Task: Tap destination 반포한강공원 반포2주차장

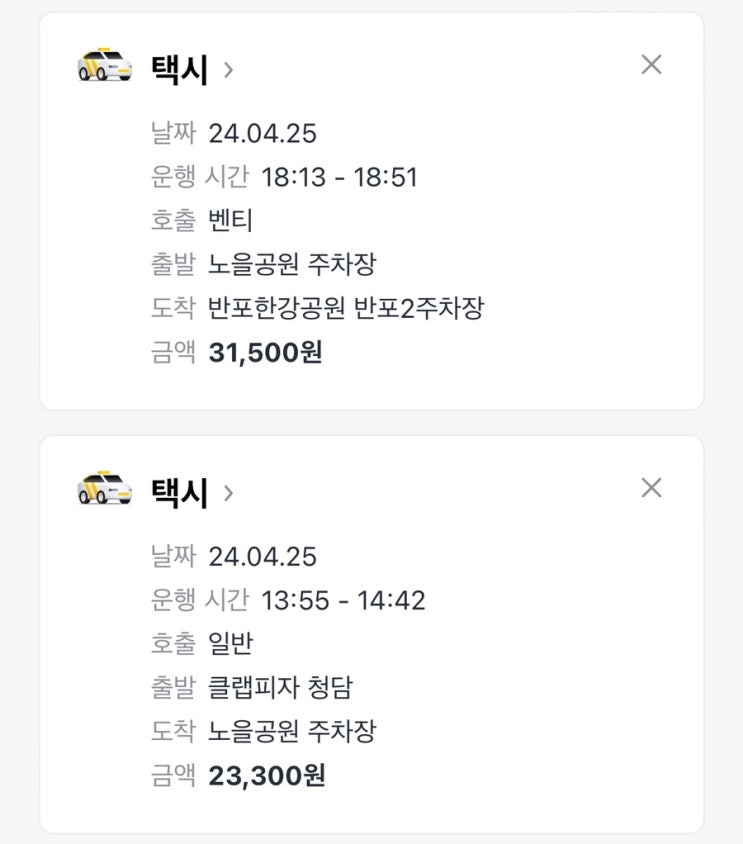Action: [346, 309]
